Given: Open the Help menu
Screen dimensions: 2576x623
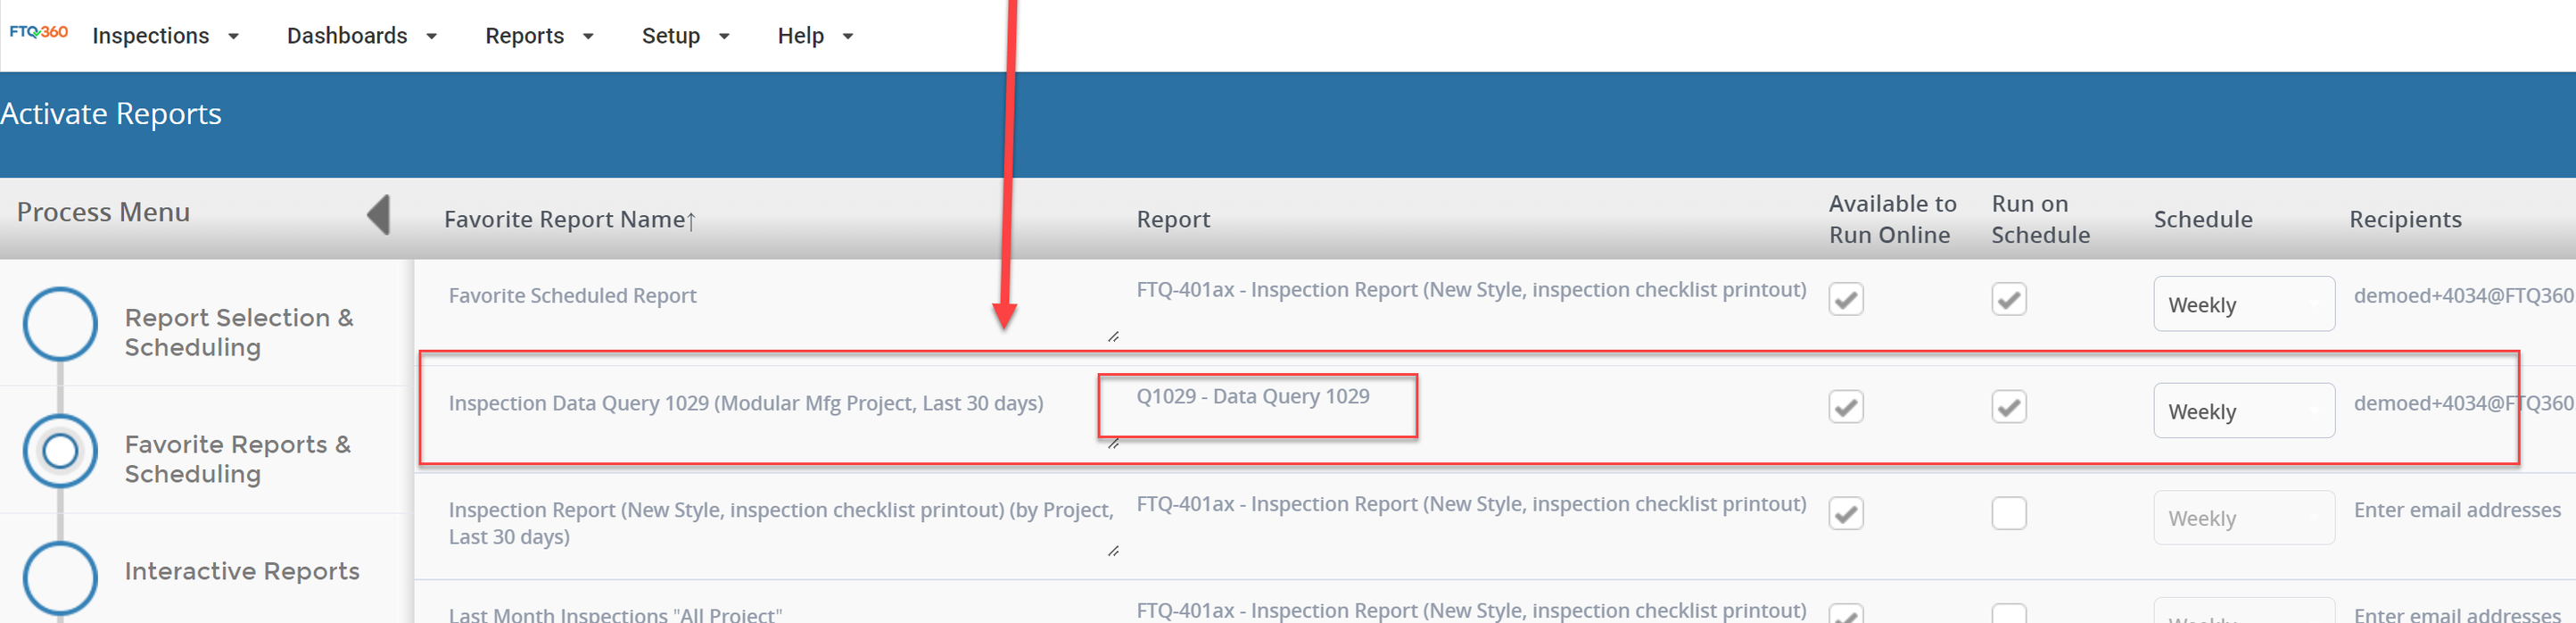Looking at the screenshot, I should (815, 36).
